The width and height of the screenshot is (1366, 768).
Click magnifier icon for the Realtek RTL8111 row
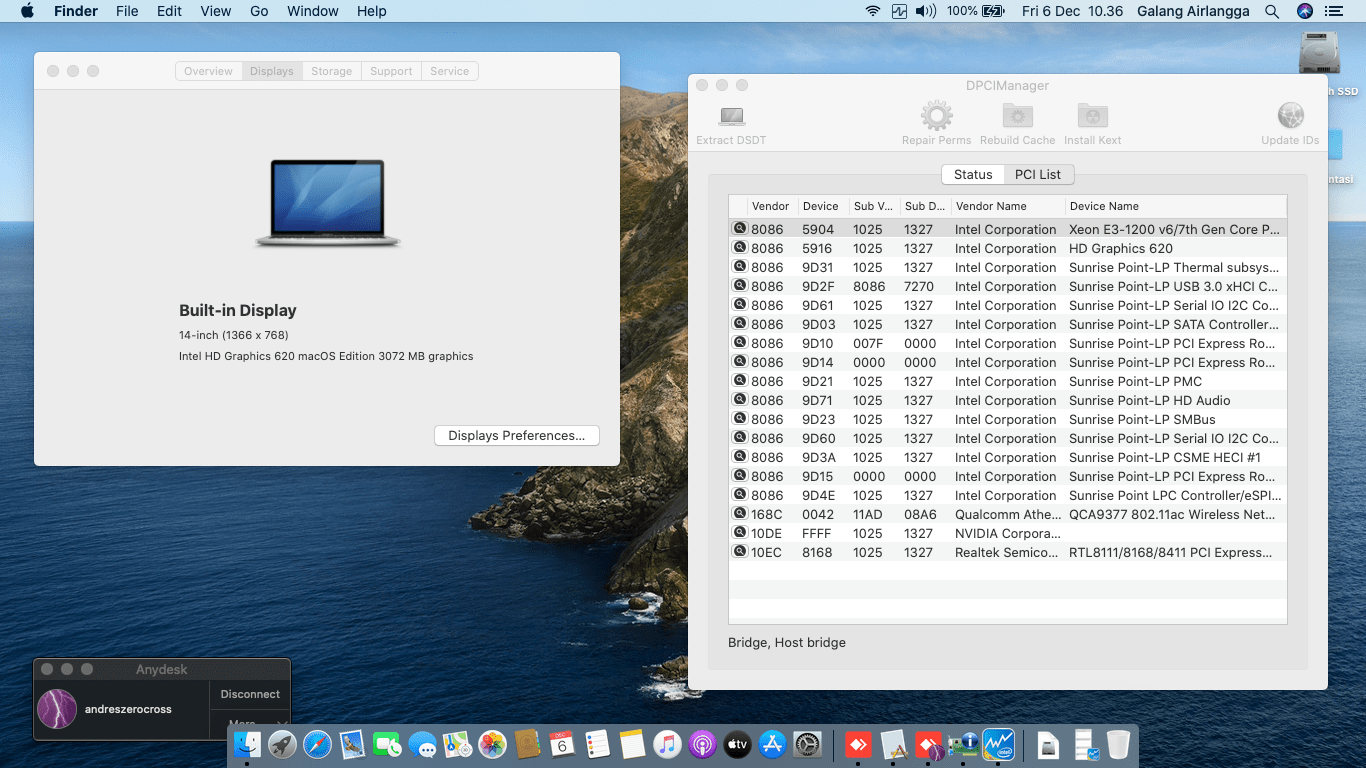pyautogui.click(x=739, y=552)
